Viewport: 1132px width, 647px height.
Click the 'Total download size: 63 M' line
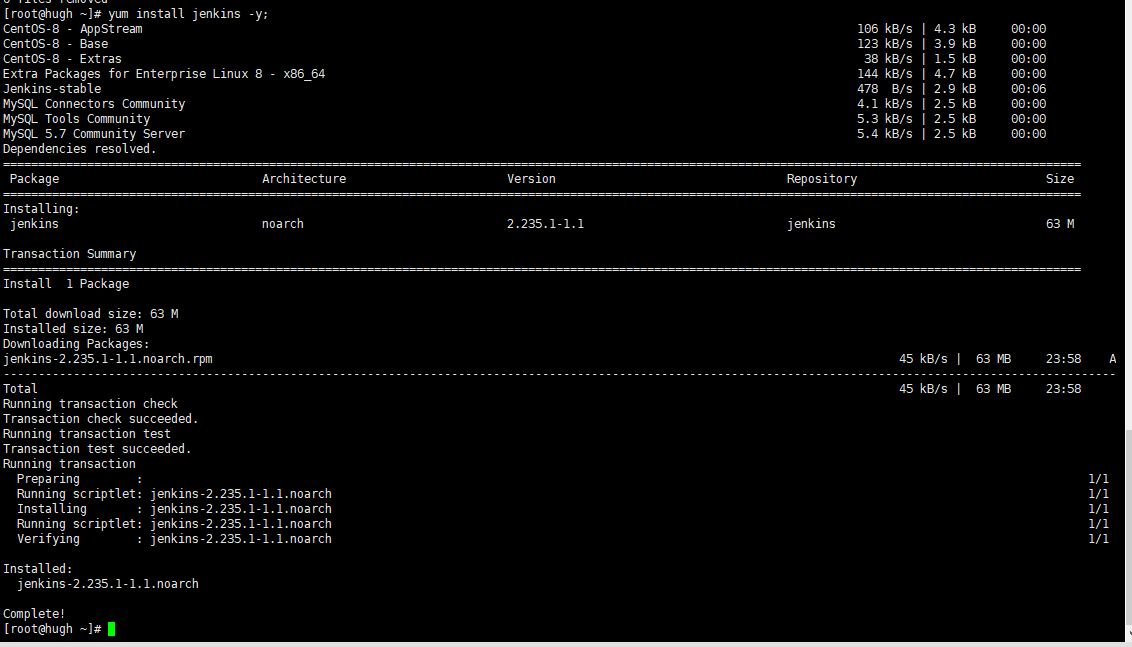pyautogui.click(x=91, y=314)
